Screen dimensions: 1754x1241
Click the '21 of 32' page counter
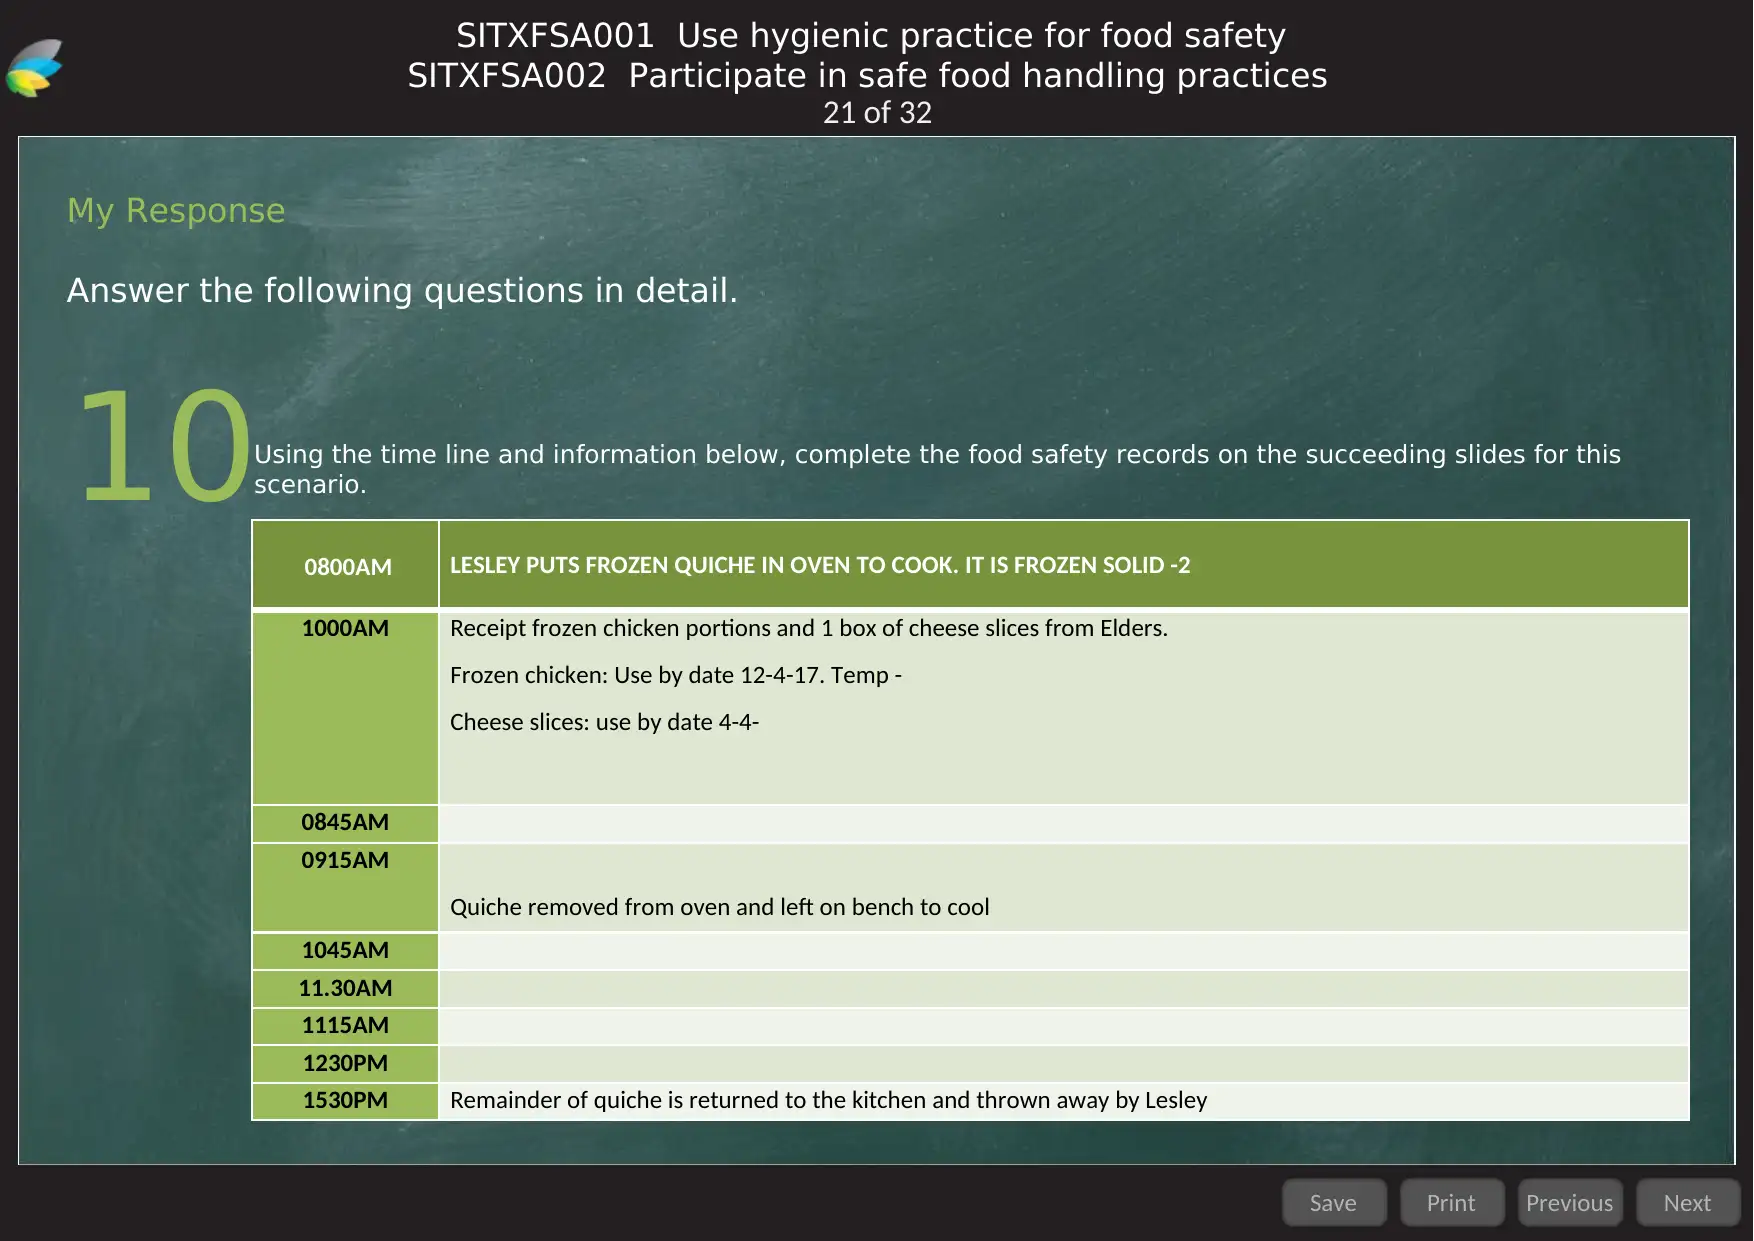877,113
